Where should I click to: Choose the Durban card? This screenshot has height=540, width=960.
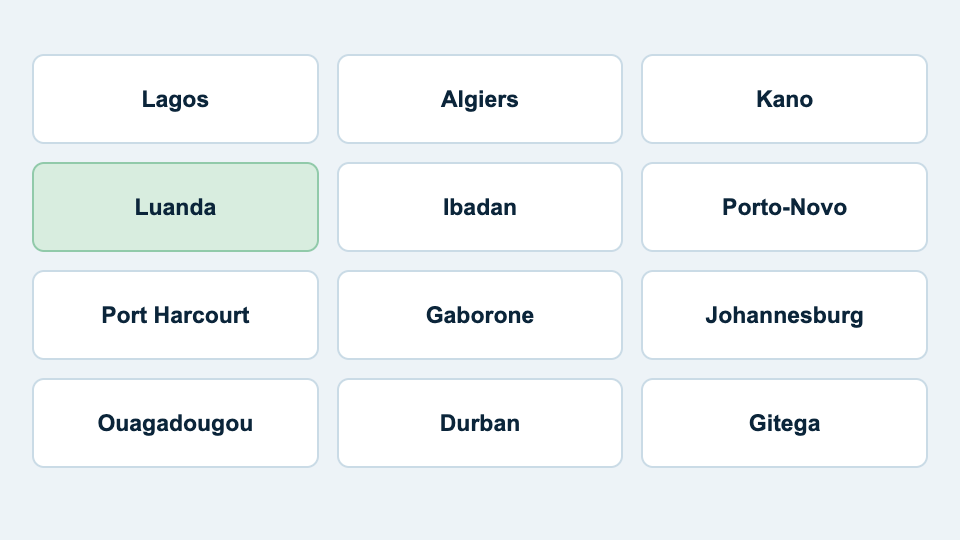click(479, 423)
